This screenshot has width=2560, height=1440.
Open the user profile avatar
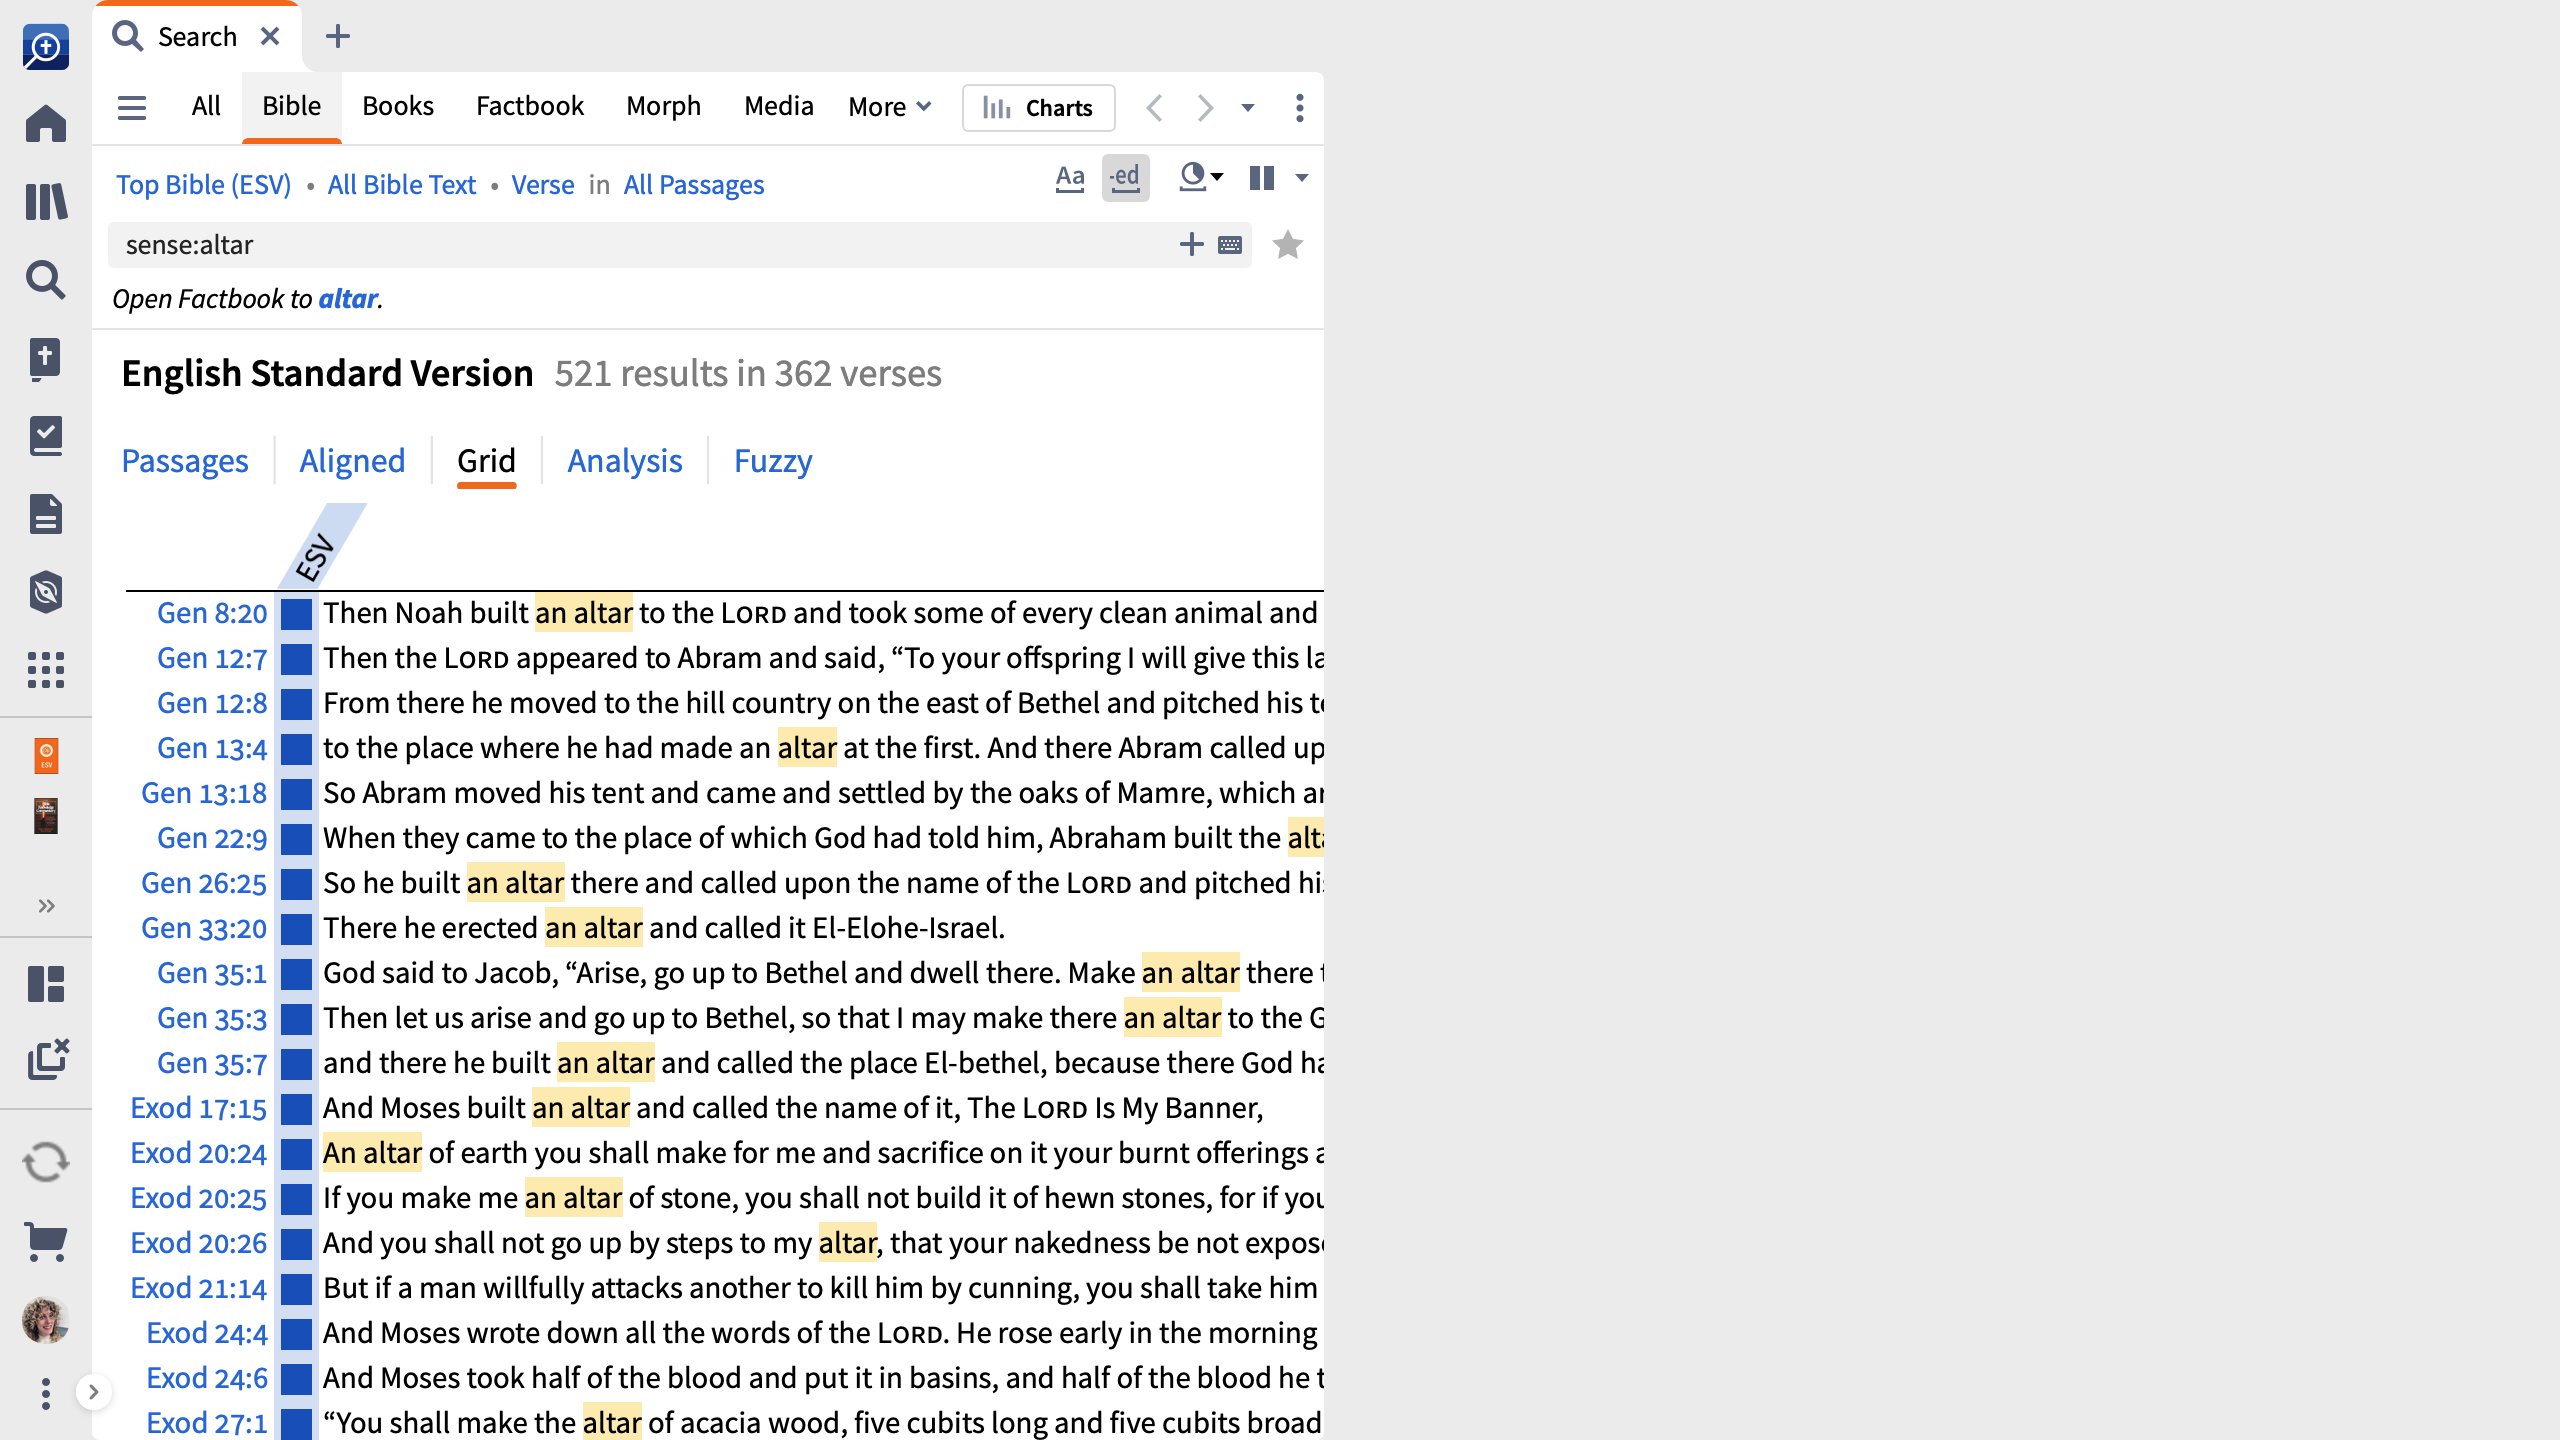pos(46,1320)
